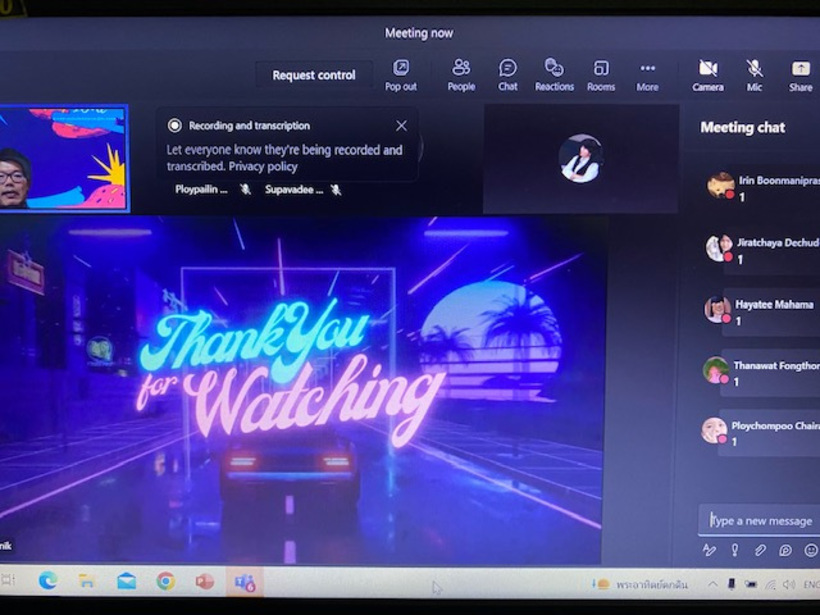Open the emoji picker in chat
This screenshot has height=615, width=820.
pos(810,550)
